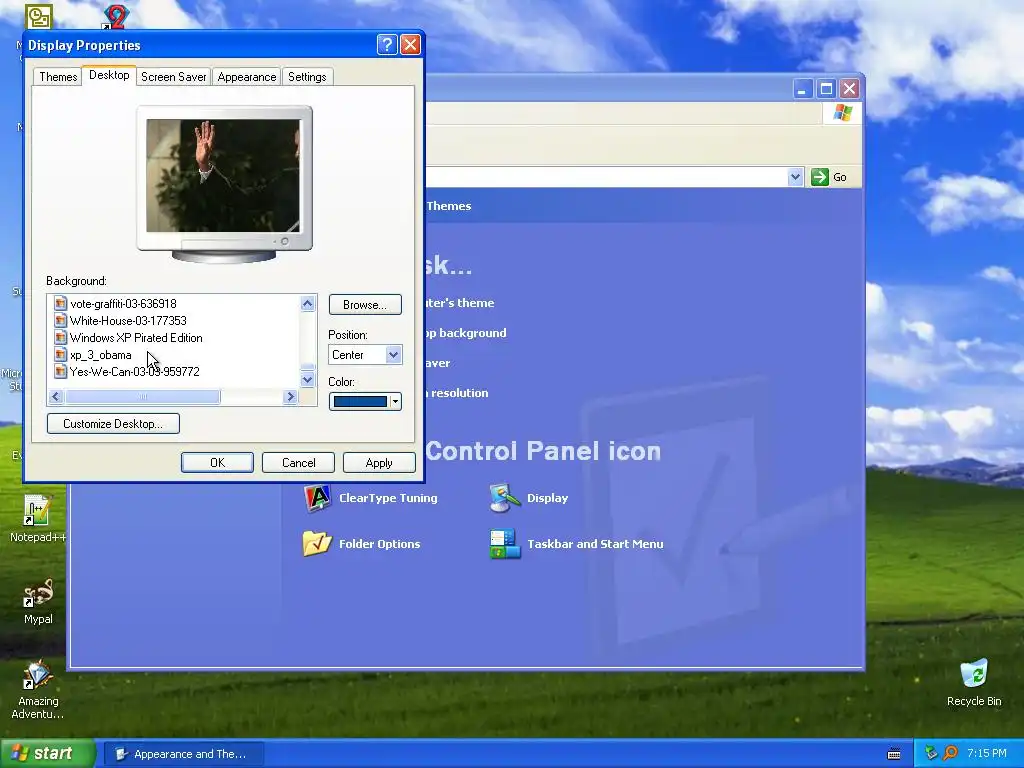Click the Appearance and The... taskbar button
The height and width of the screenshot is (768, 1024).
(185, 754)
